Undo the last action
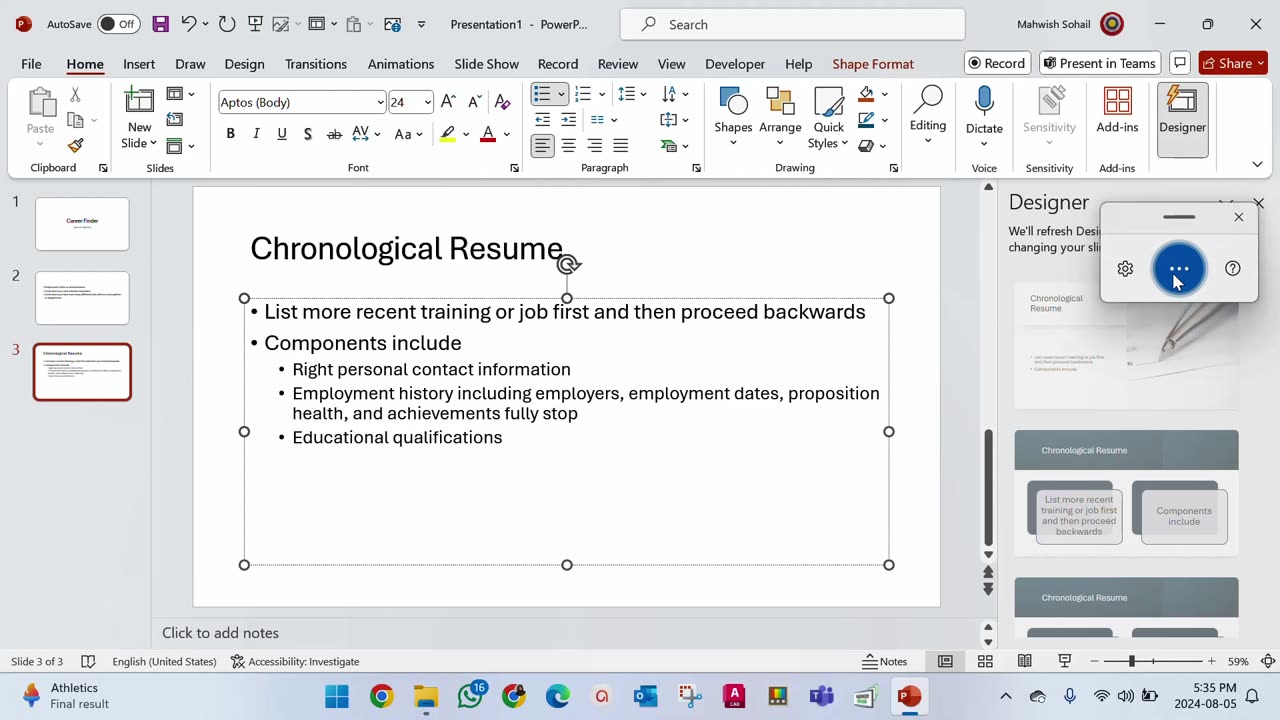The height and width of the screenshot is (720, 1280). (x=188, y=24)
